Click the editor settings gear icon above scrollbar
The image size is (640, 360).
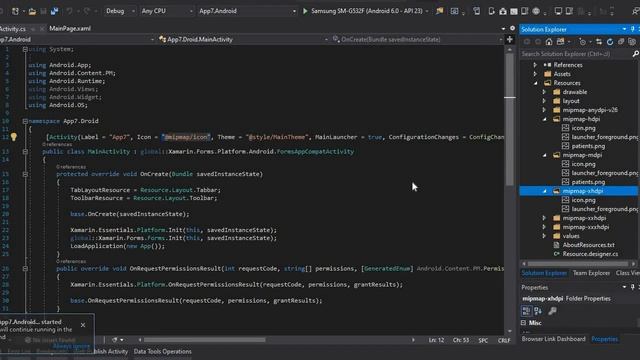(513, 29)
